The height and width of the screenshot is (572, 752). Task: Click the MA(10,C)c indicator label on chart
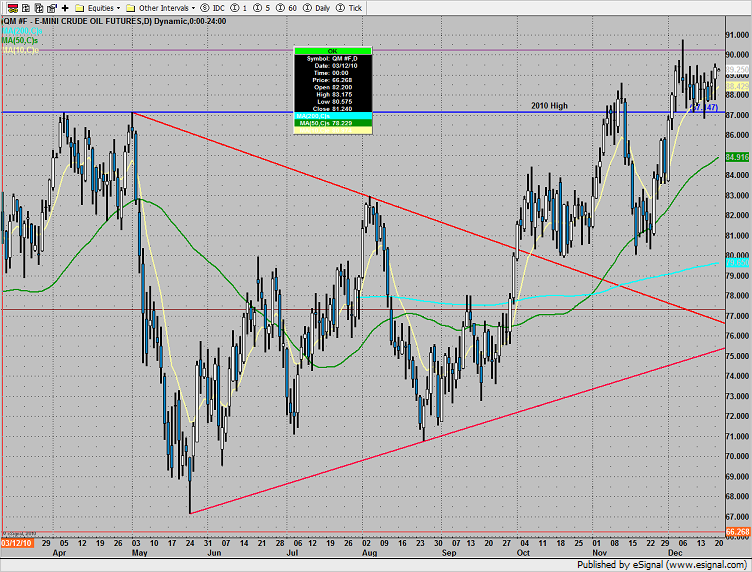[x=20, y=50]
